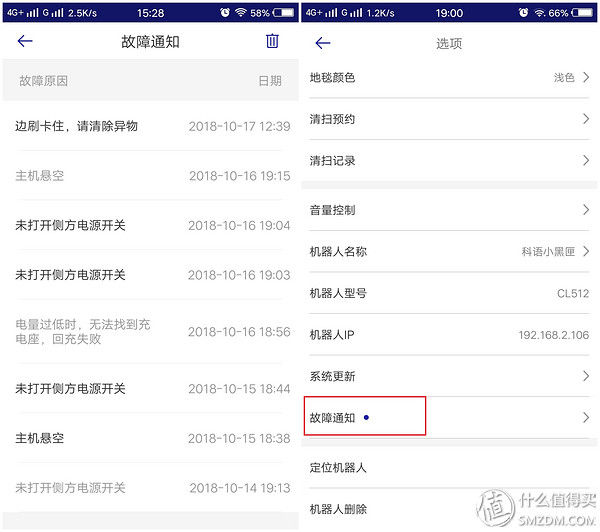600x532 pixels.
Task: Open chevron beside 地毯颜色 浅色
Action: pos(586,77)
